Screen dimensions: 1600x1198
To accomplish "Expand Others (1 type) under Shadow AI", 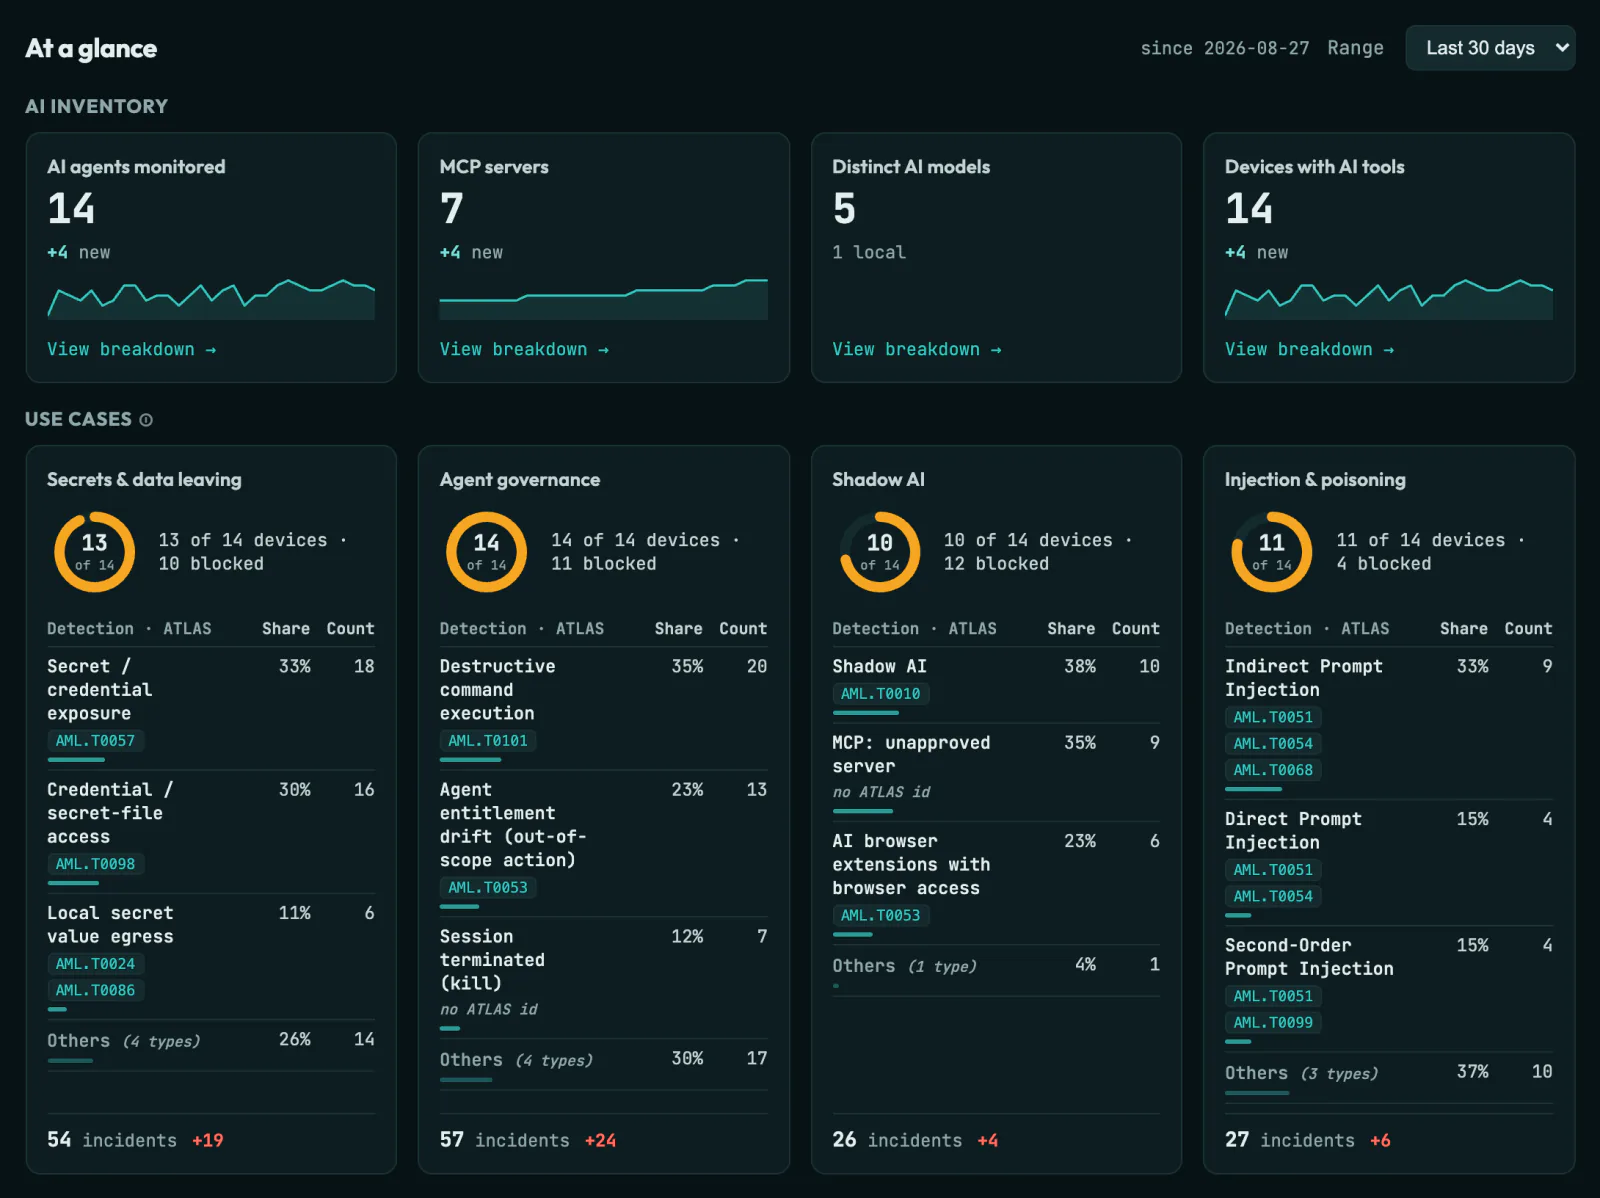I will point(996,969).
